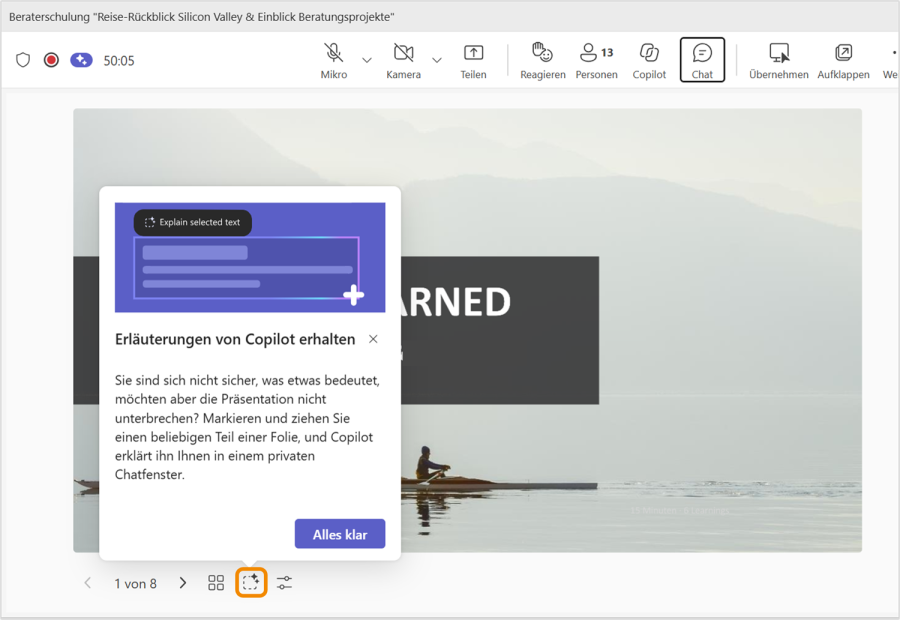Click the purple Copilot sparkle badge
900x620 pixels.
tap(82, 60)
